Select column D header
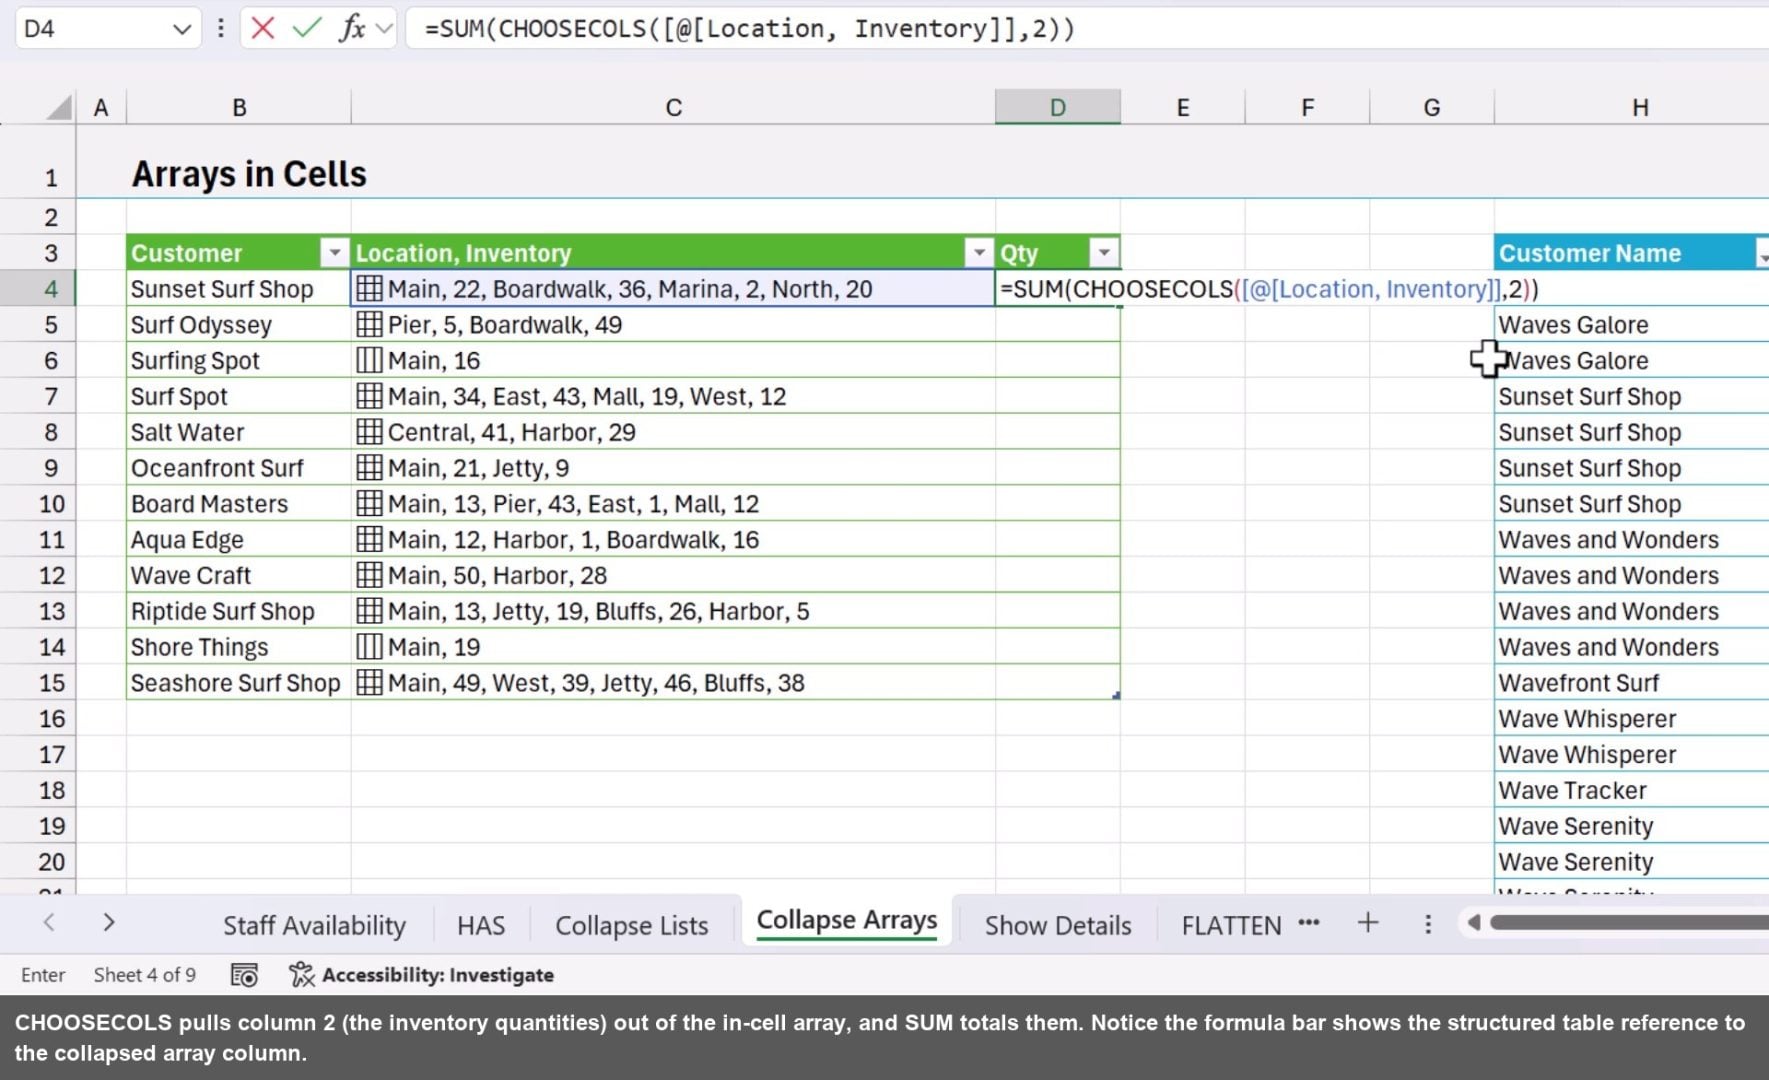 click(x=1058, y=107)
